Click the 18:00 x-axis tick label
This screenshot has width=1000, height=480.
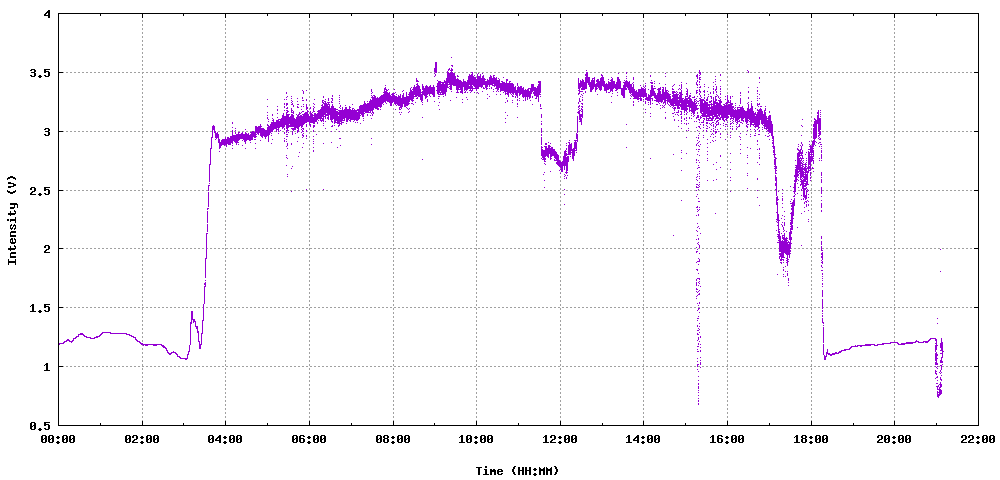tap(811, 439)
